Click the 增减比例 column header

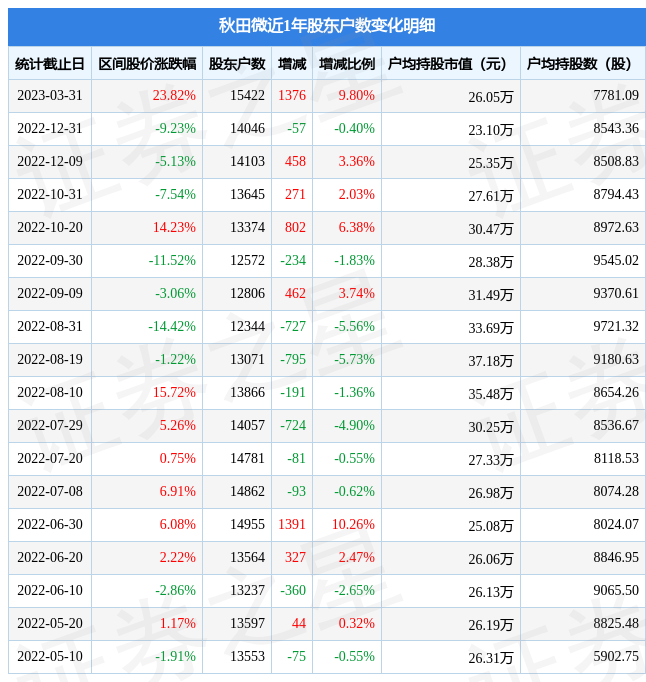[347, 64]
